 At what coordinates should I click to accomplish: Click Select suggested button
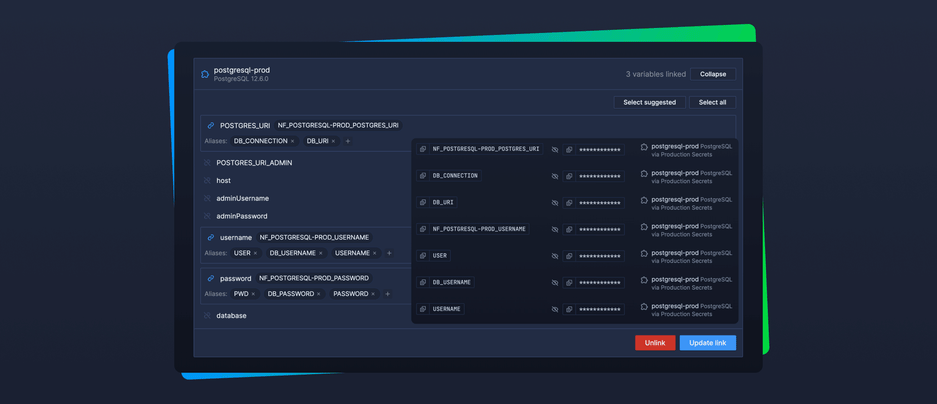(650, 102)
